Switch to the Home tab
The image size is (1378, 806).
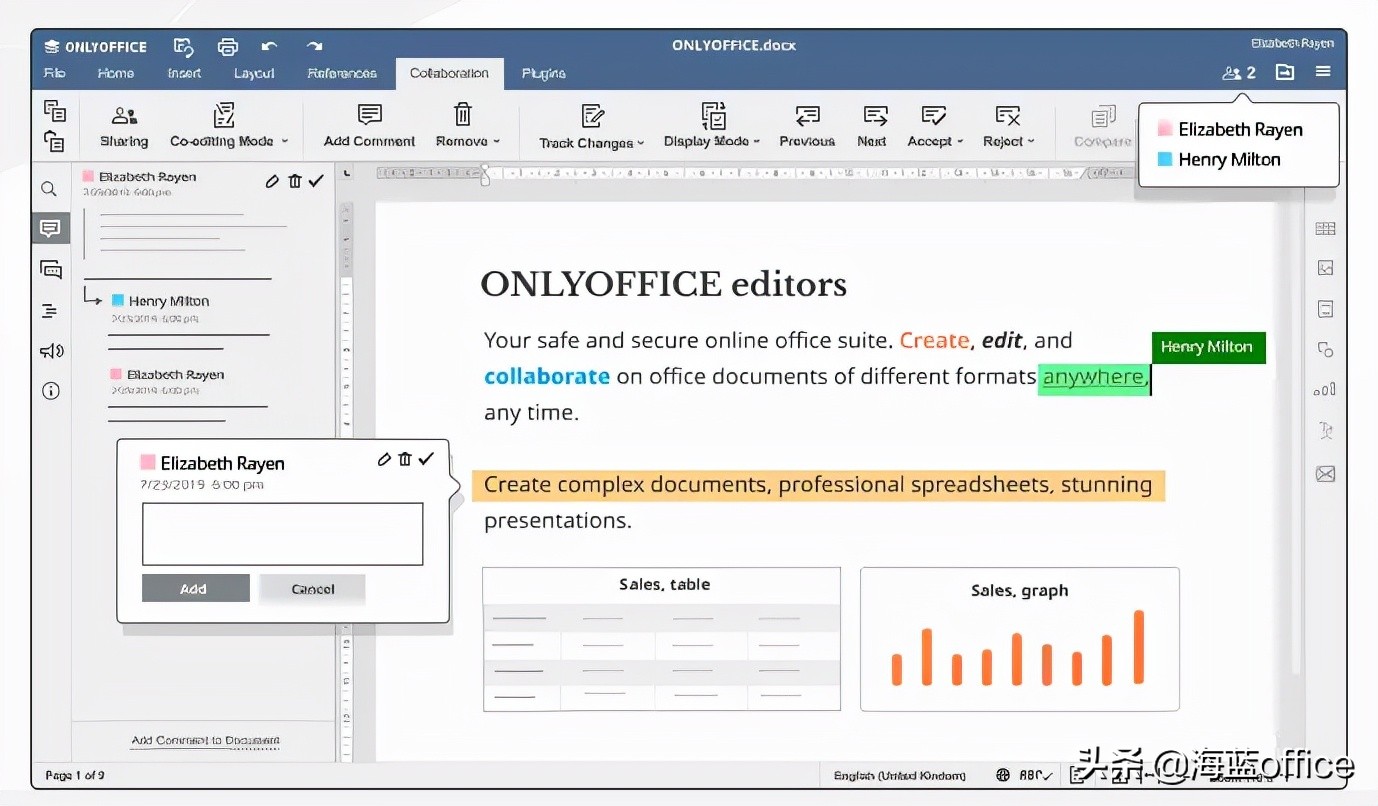[116, 73]
